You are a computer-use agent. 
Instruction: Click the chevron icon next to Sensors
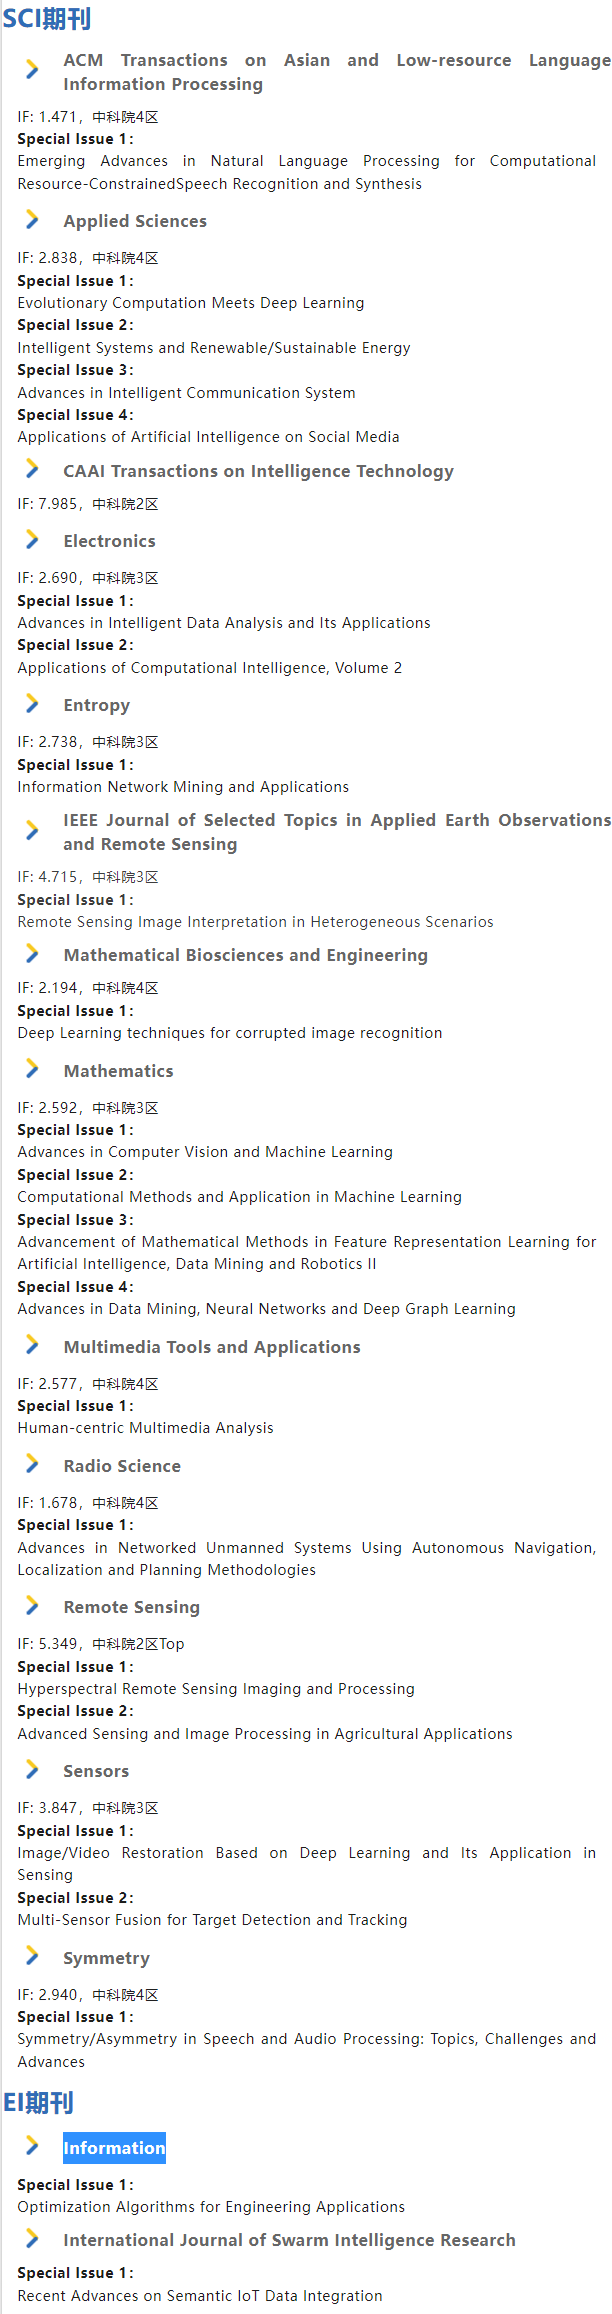(x=32, y=1770)
